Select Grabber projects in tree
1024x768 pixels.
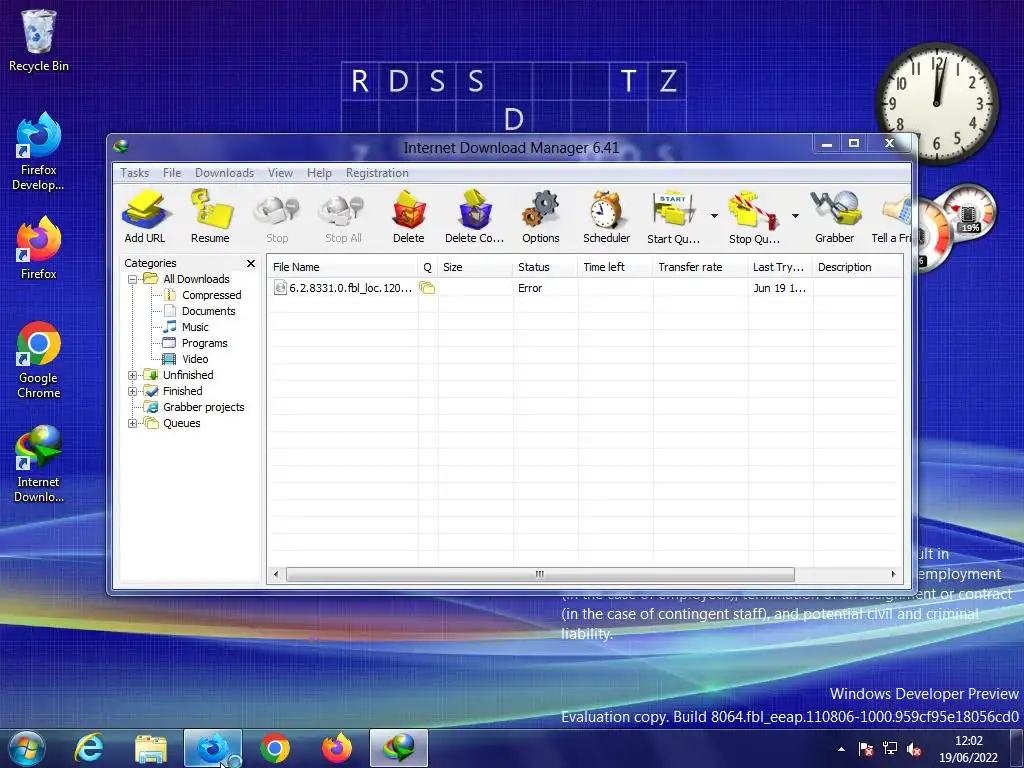(x=204, y=408)
